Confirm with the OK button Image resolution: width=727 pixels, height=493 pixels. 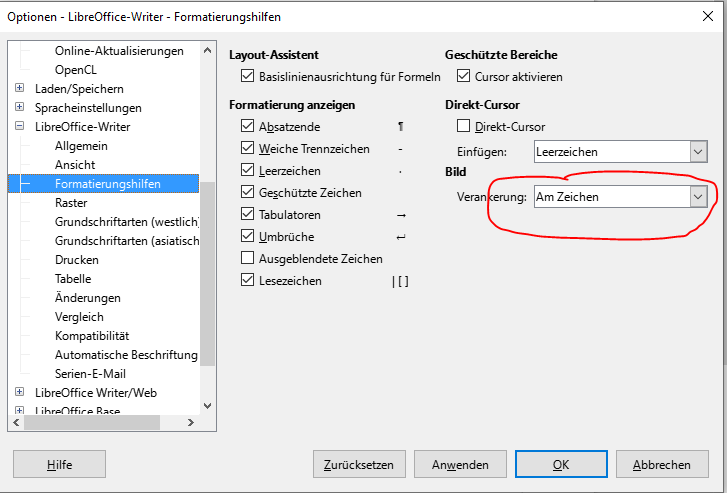click(x=561, y=464)
